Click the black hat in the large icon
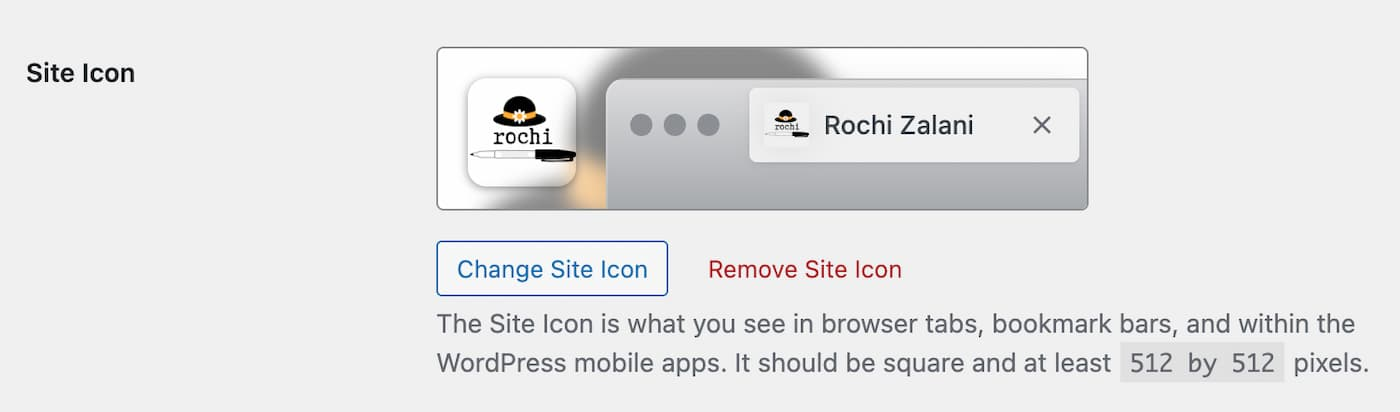The height and width of the screenshot is (412, 1400). tap(521, 110)
